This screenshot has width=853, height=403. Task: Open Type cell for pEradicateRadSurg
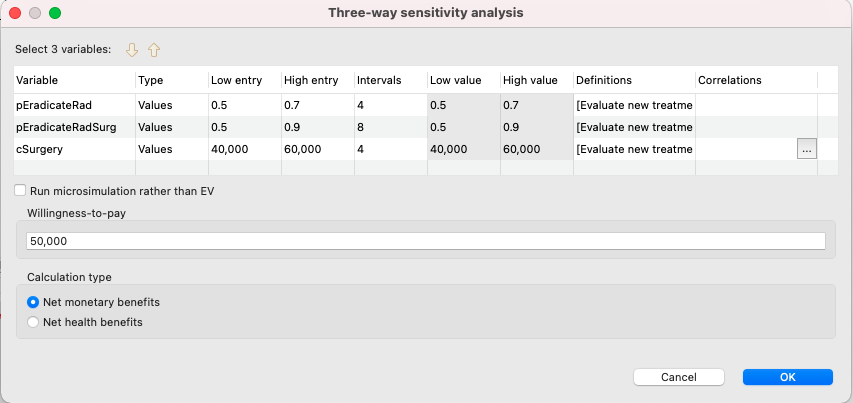pos(171,127)
